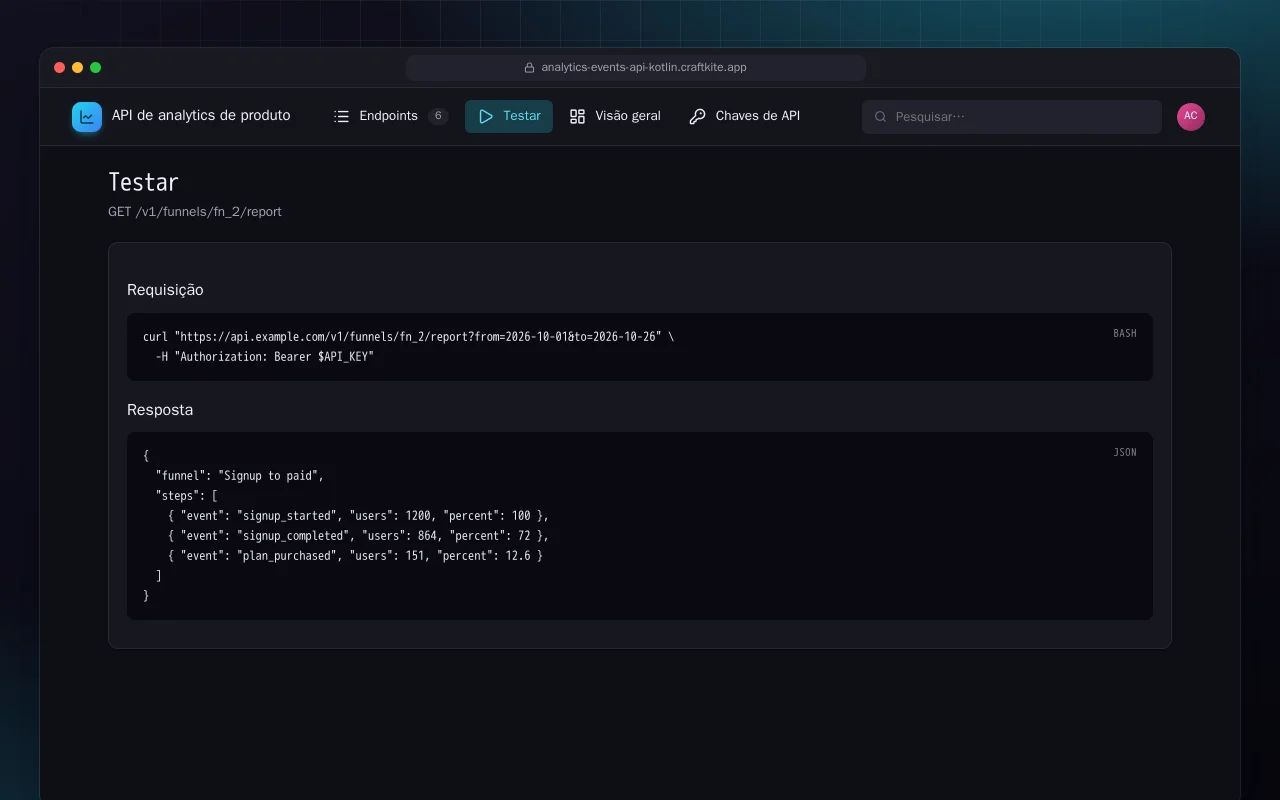Maximize the window with green button
The image size is (1280, 800).
(x=96, y=68)
